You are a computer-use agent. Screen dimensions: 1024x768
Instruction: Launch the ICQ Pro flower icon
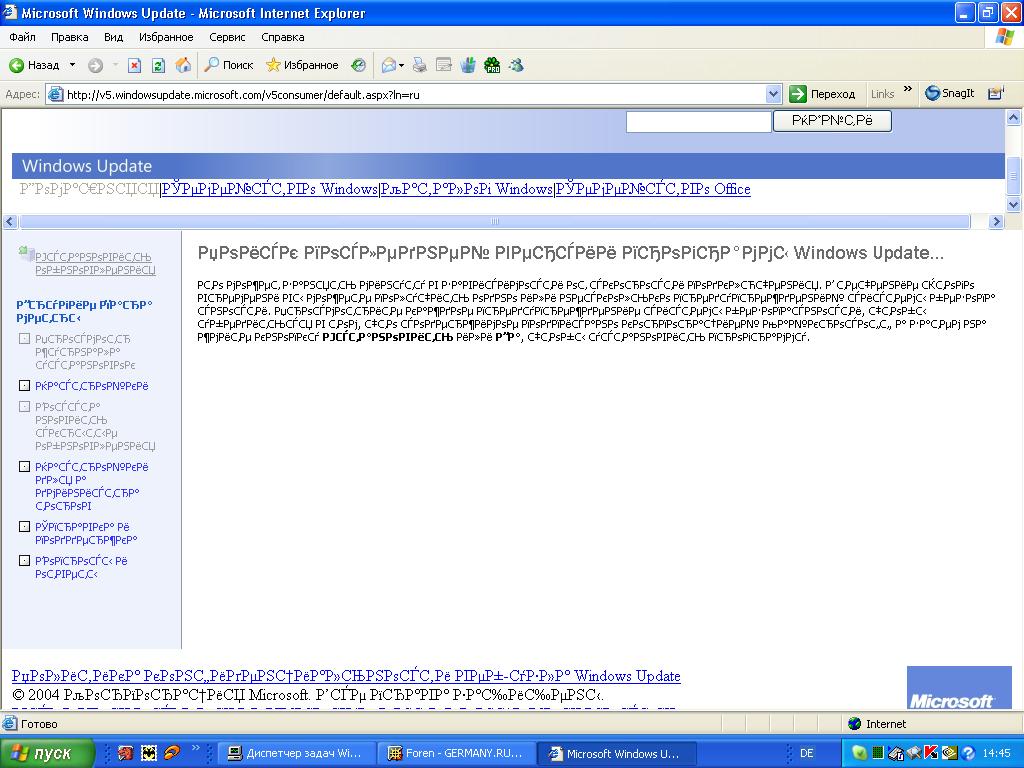pos(492,65)
